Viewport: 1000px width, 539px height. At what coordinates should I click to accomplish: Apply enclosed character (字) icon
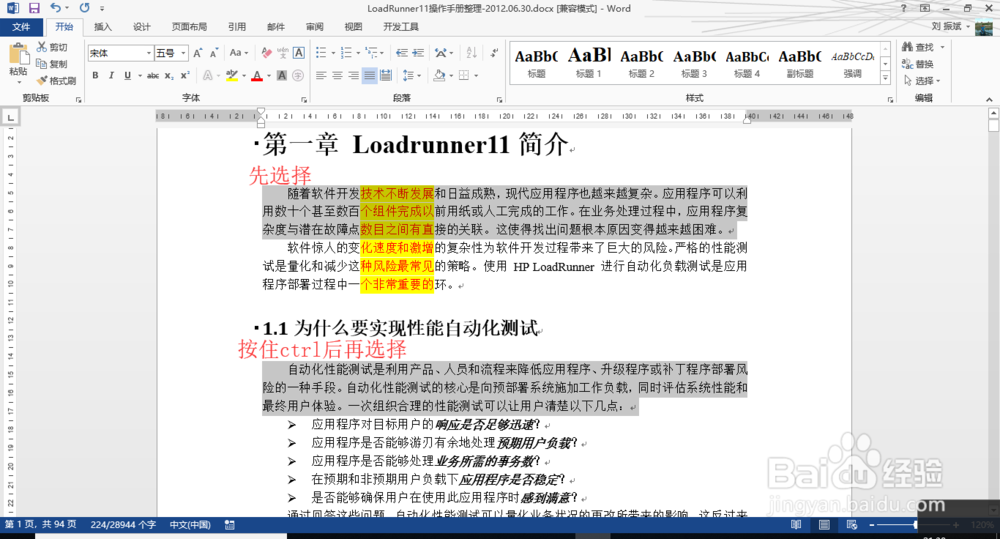coord(298,75)
